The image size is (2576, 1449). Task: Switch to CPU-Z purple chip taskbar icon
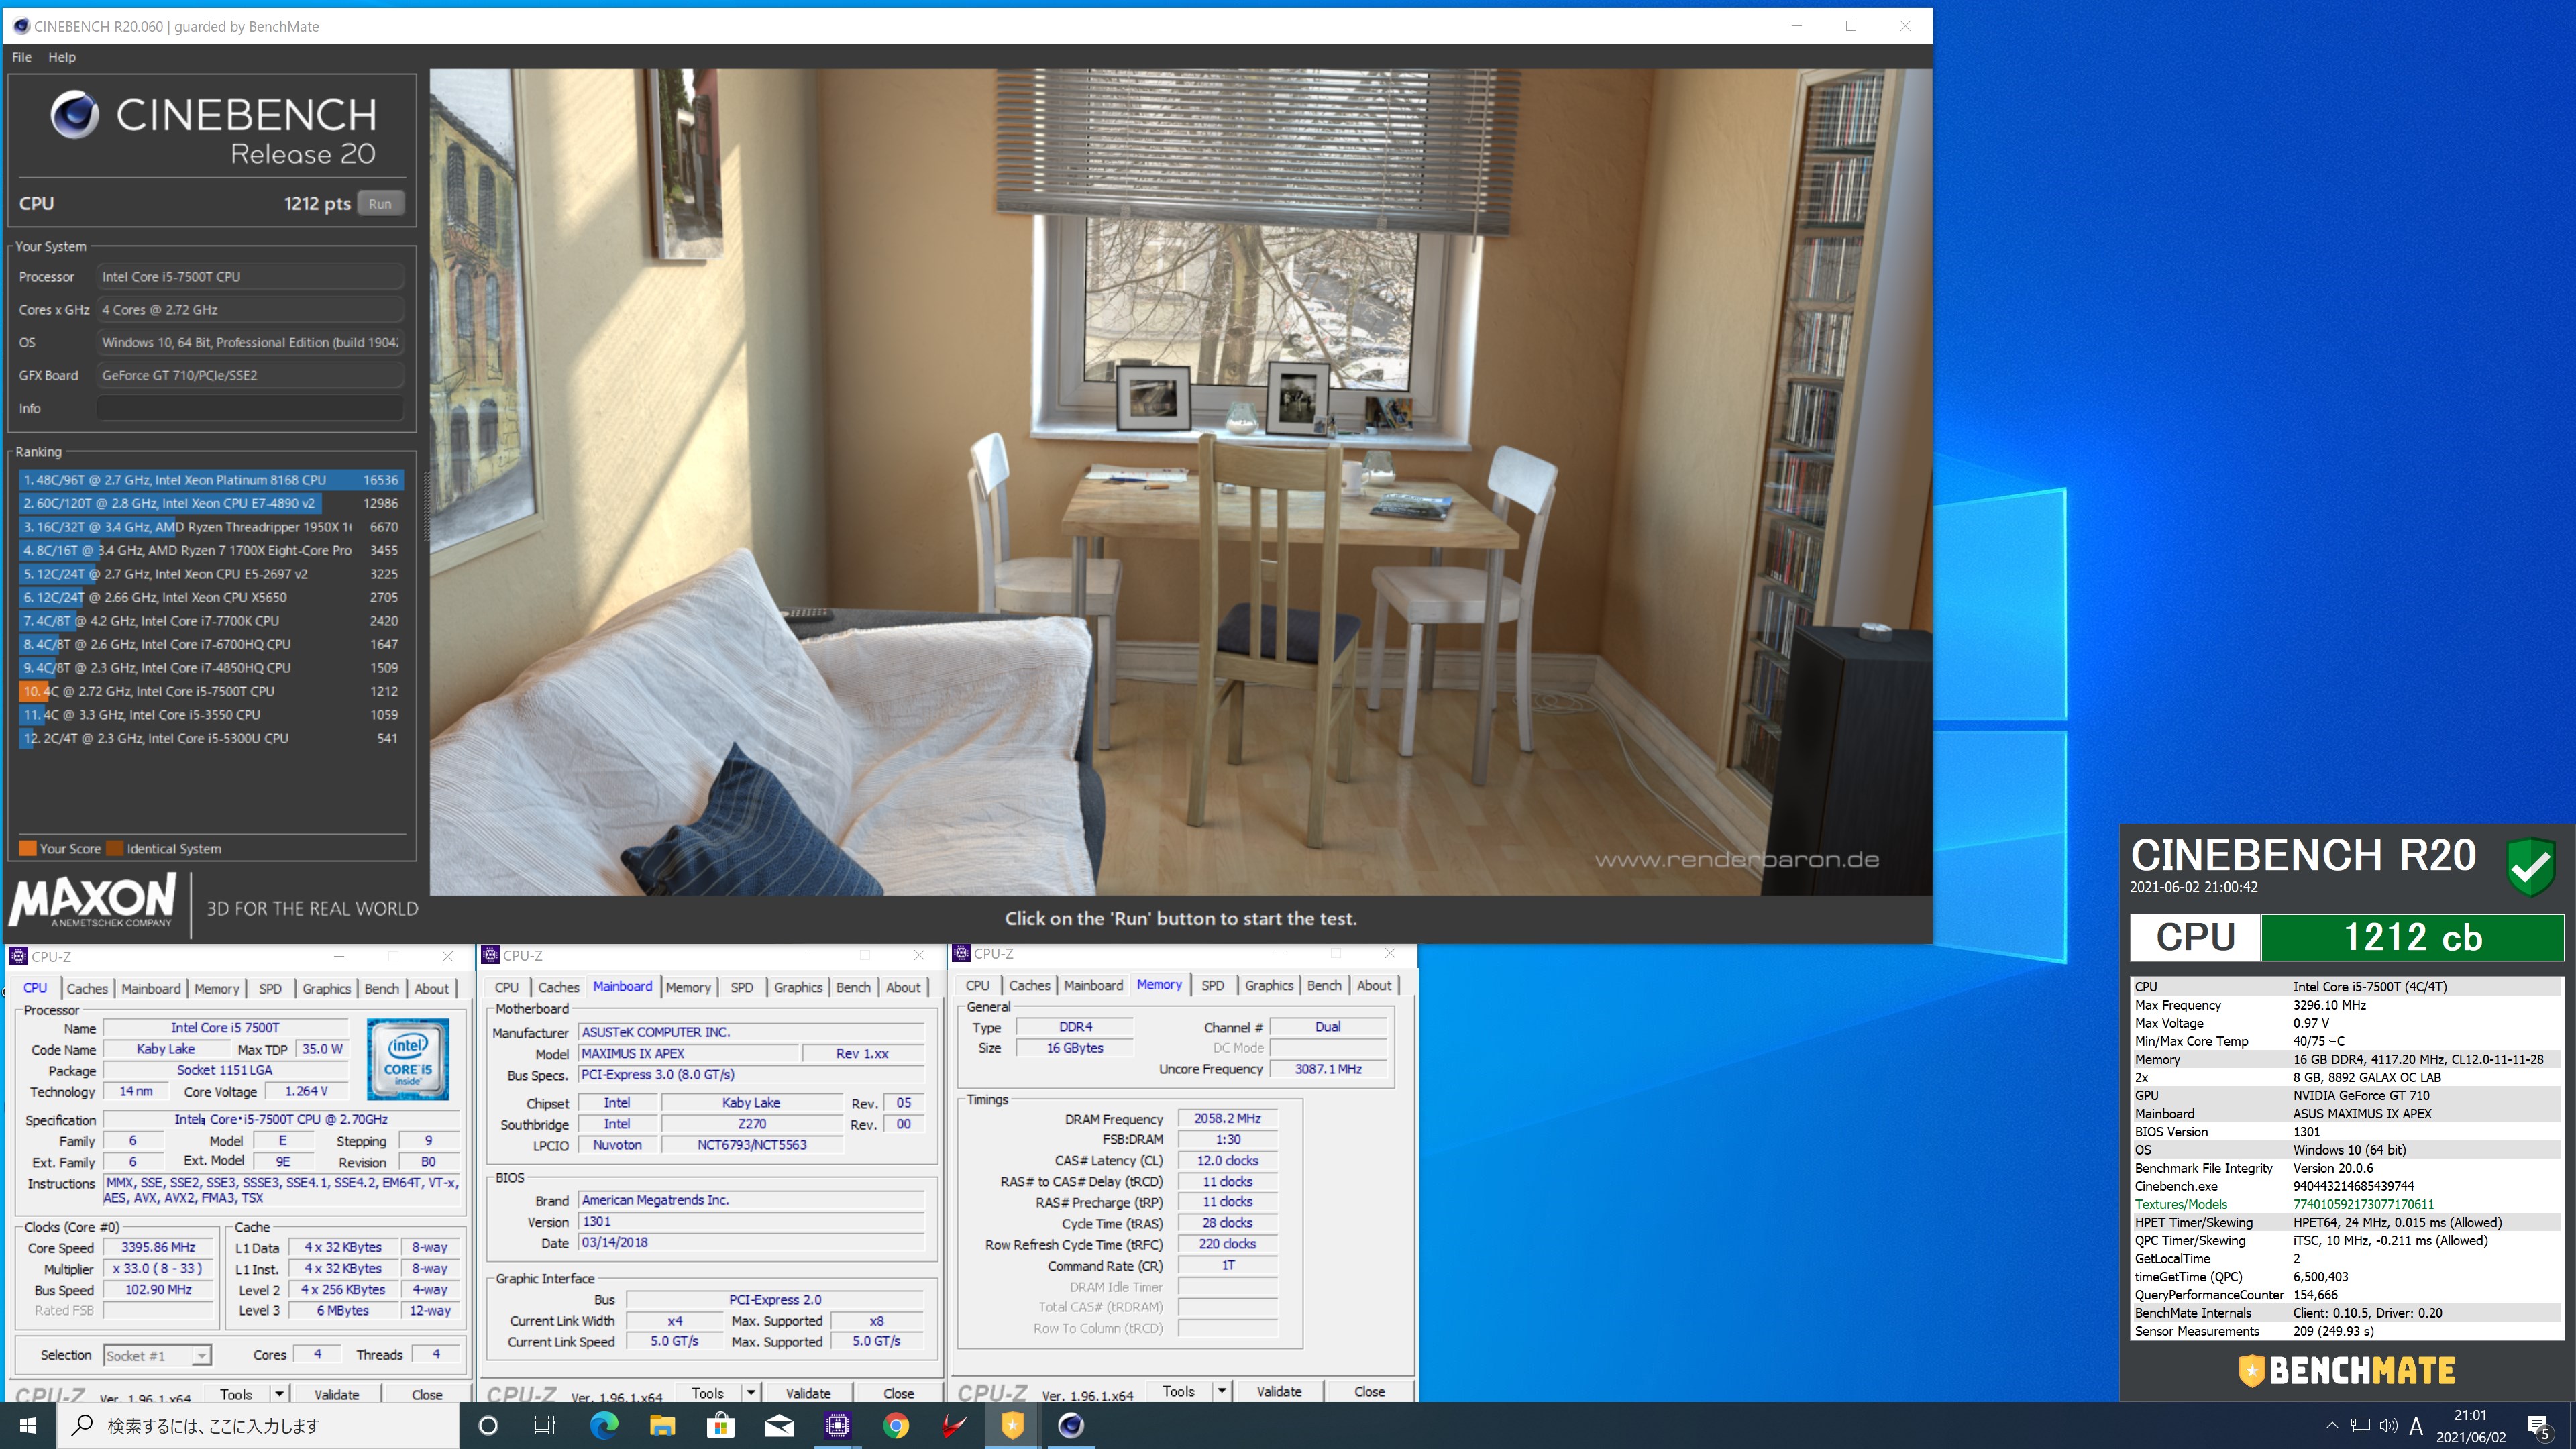837,1425
